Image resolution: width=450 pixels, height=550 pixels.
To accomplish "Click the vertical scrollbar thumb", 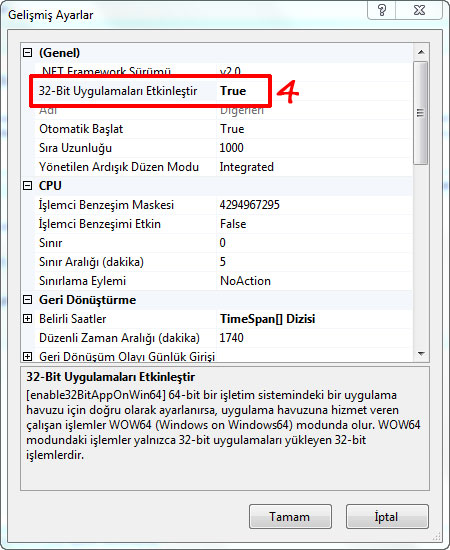I will (x=421, y=113).
